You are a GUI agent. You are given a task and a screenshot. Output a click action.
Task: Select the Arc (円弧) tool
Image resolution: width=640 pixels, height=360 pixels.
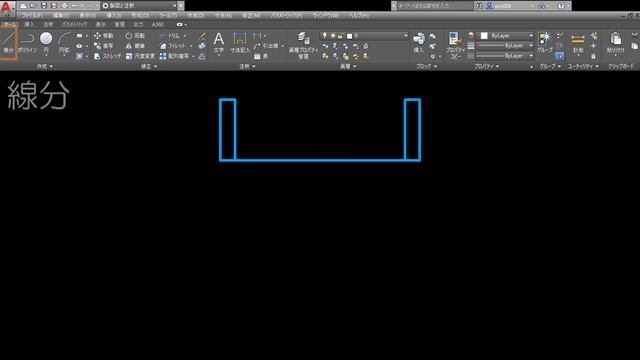point(64,43)
